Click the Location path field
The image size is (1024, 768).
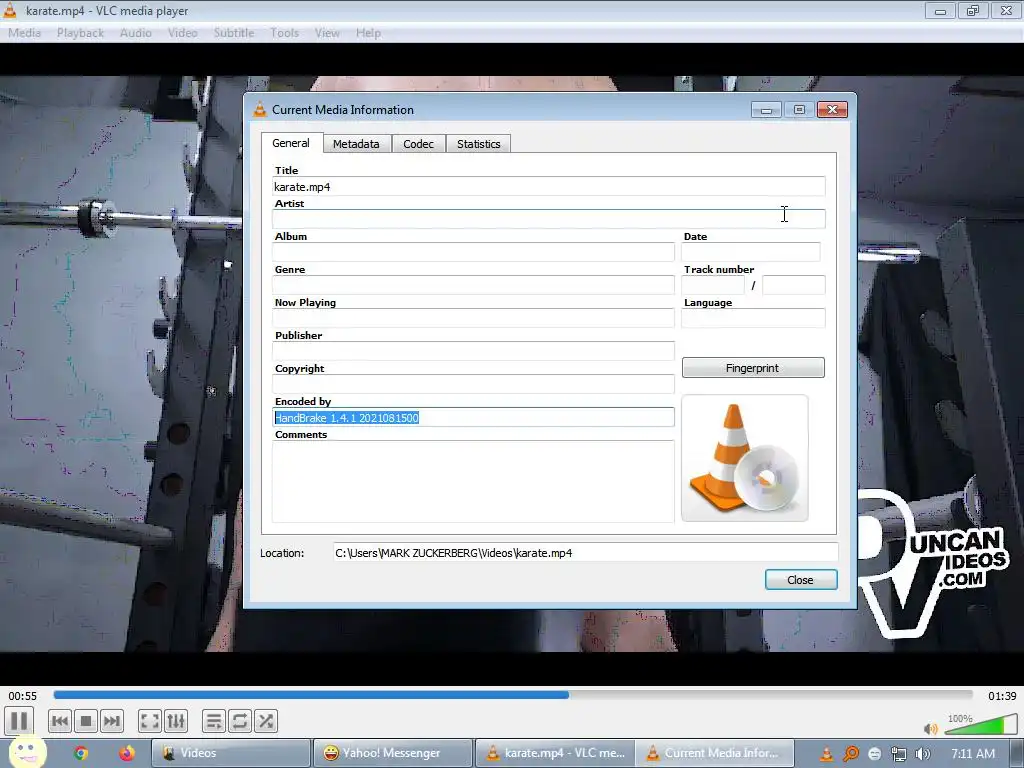(x=586, y=552)
